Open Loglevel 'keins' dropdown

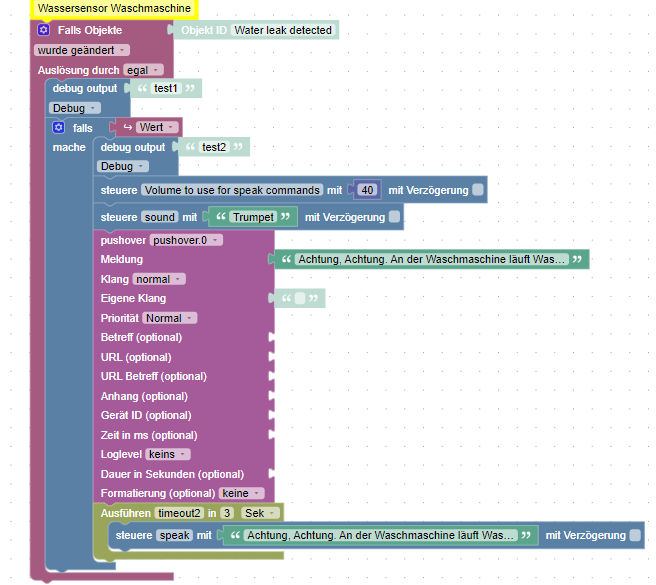click(x=168, y=454)
